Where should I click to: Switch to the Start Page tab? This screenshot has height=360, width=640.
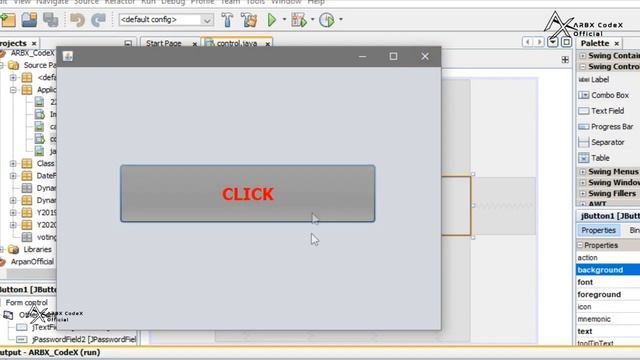coord(164,43)
